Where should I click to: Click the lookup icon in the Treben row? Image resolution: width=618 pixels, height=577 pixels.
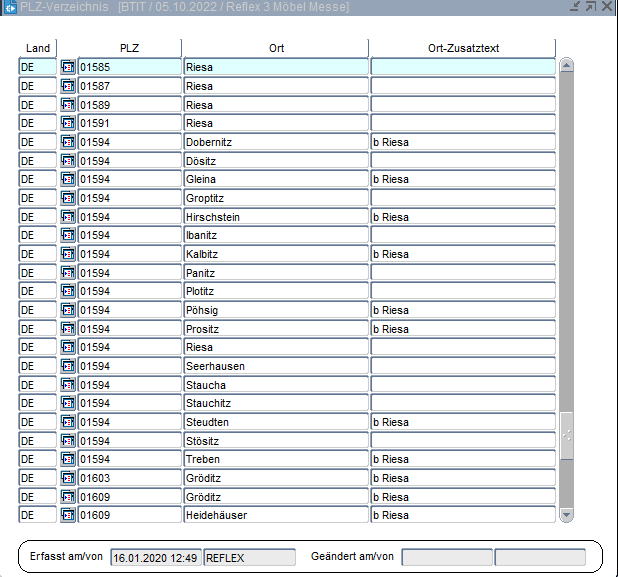tap(68, 459)
